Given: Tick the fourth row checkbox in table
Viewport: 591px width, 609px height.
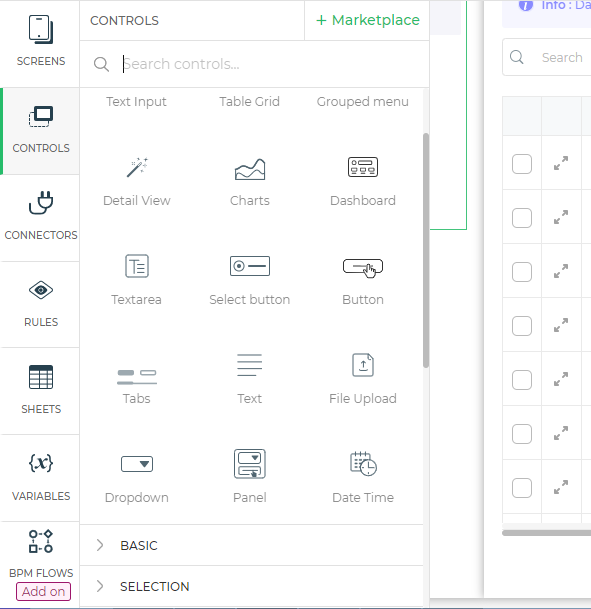Looking at the screenshot, I should 522,326.
